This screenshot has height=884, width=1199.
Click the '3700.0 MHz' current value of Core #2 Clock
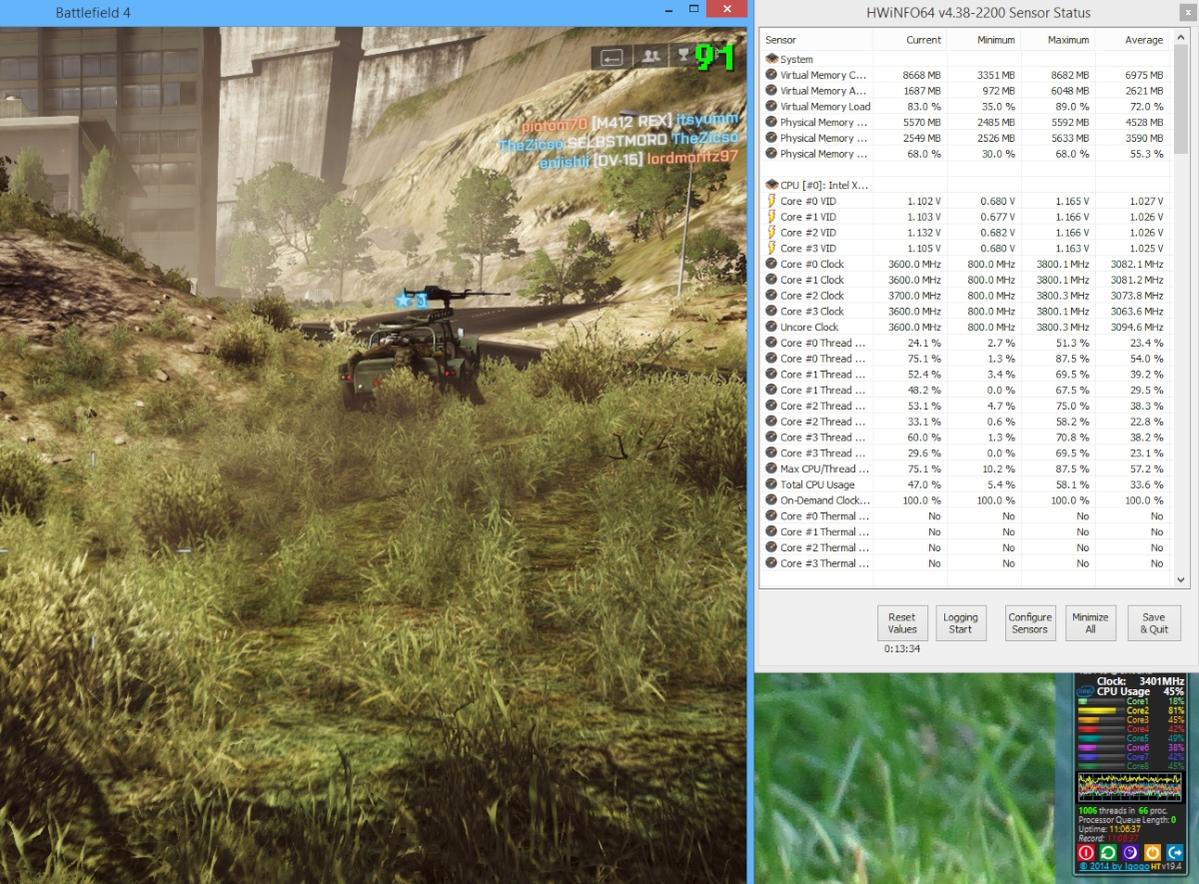tap(915, 295)
